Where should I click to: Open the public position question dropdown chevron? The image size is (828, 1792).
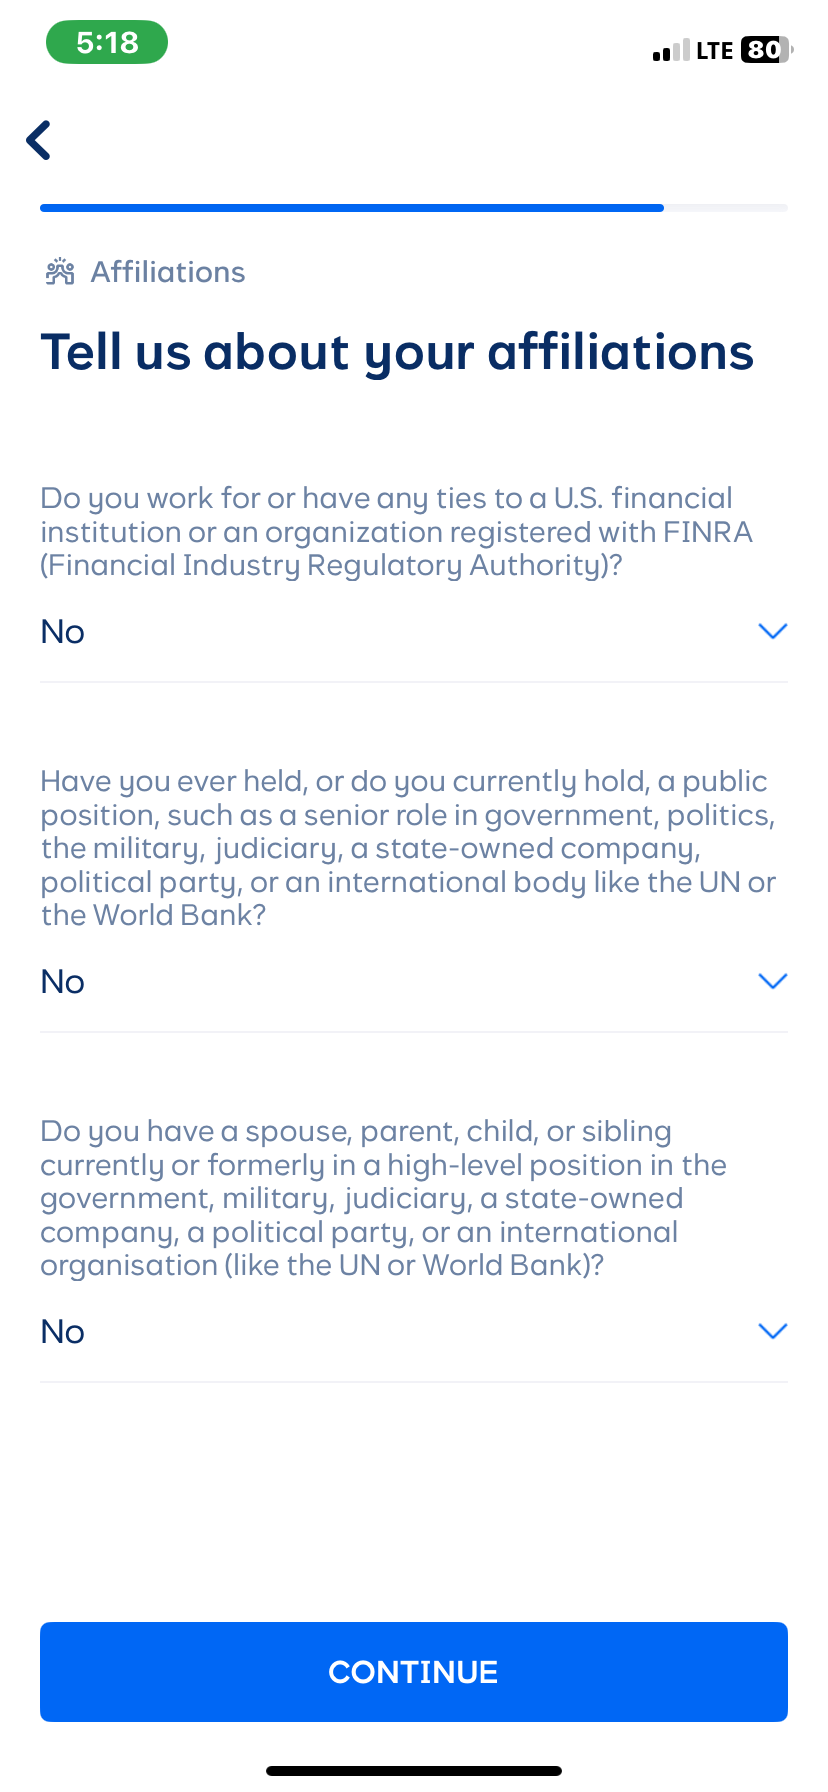pyautogui.click(x=772, y=981)
